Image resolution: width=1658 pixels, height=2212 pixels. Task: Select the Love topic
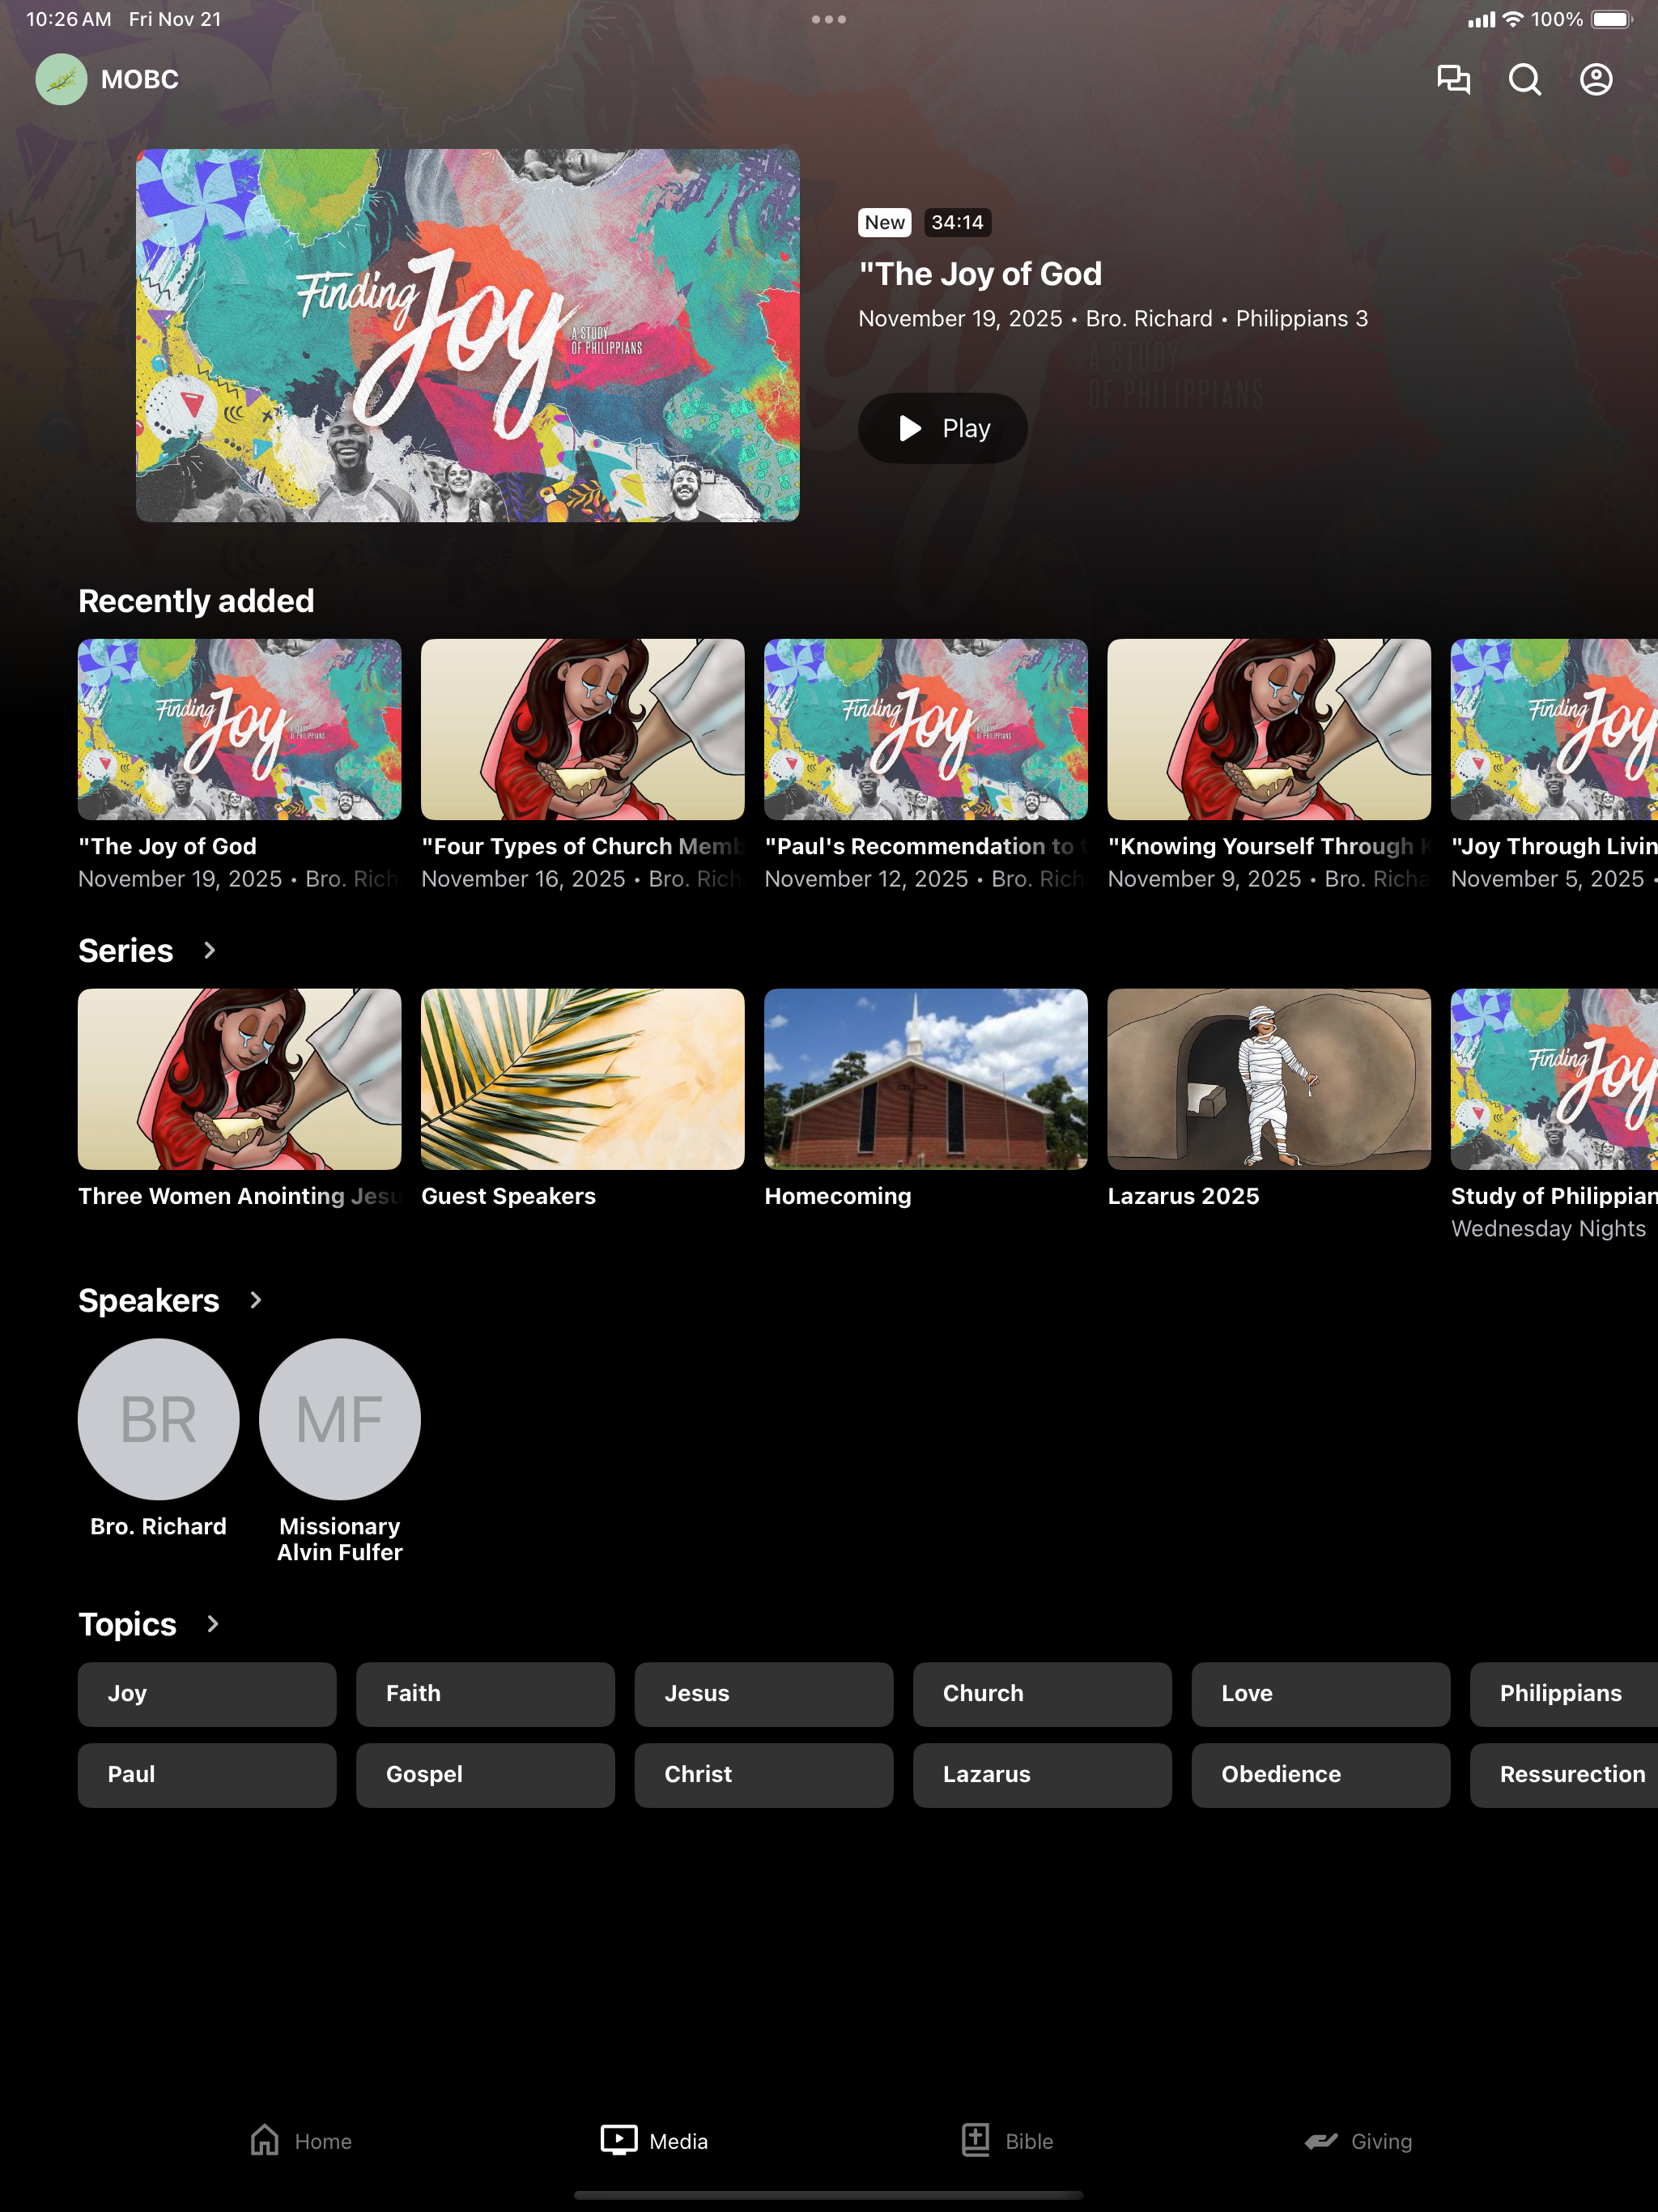1321,1694
